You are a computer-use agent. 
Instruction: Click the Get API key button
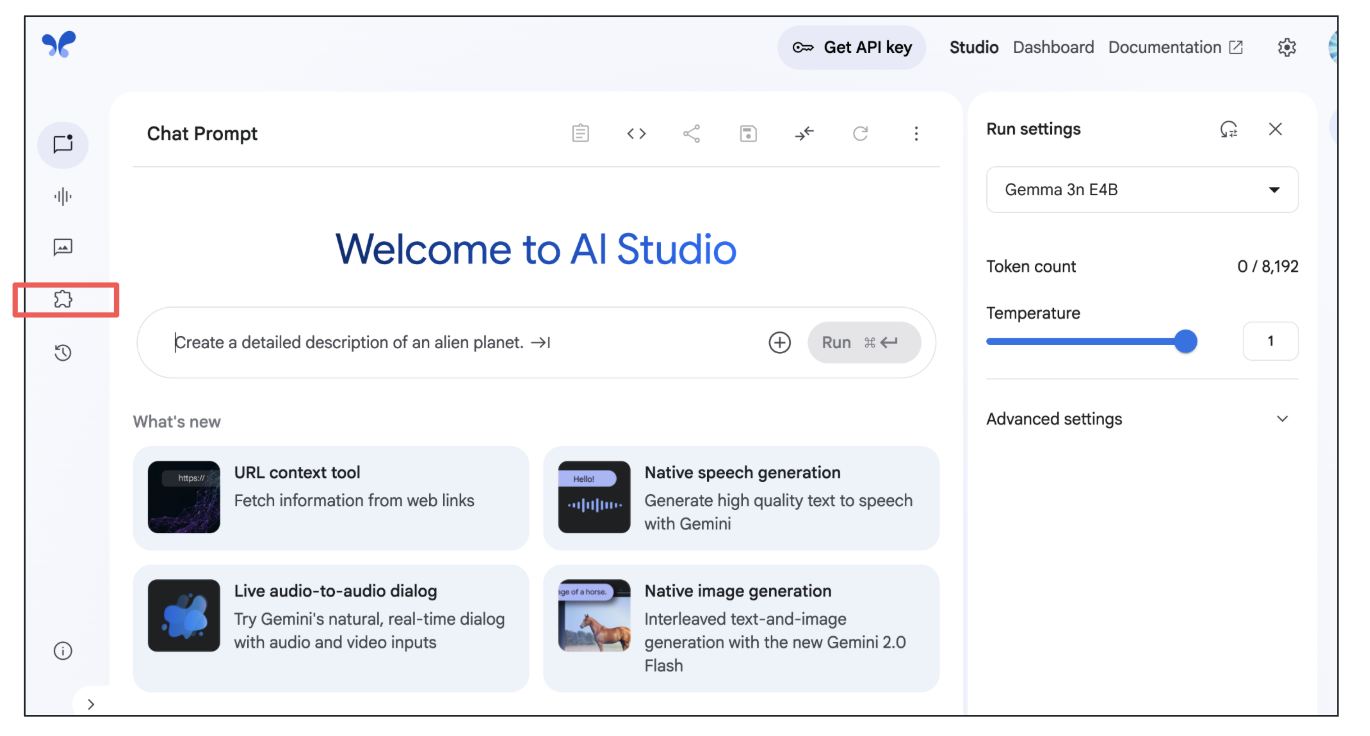[x=852, y=47]
